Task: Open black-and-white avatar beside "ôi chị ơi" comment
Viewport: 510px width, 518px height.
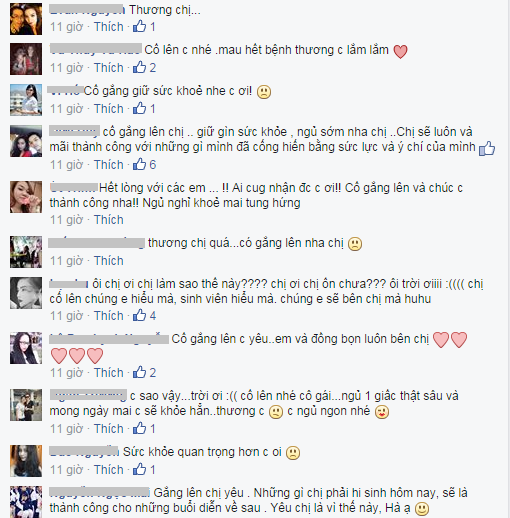Action: coord(26,293)
